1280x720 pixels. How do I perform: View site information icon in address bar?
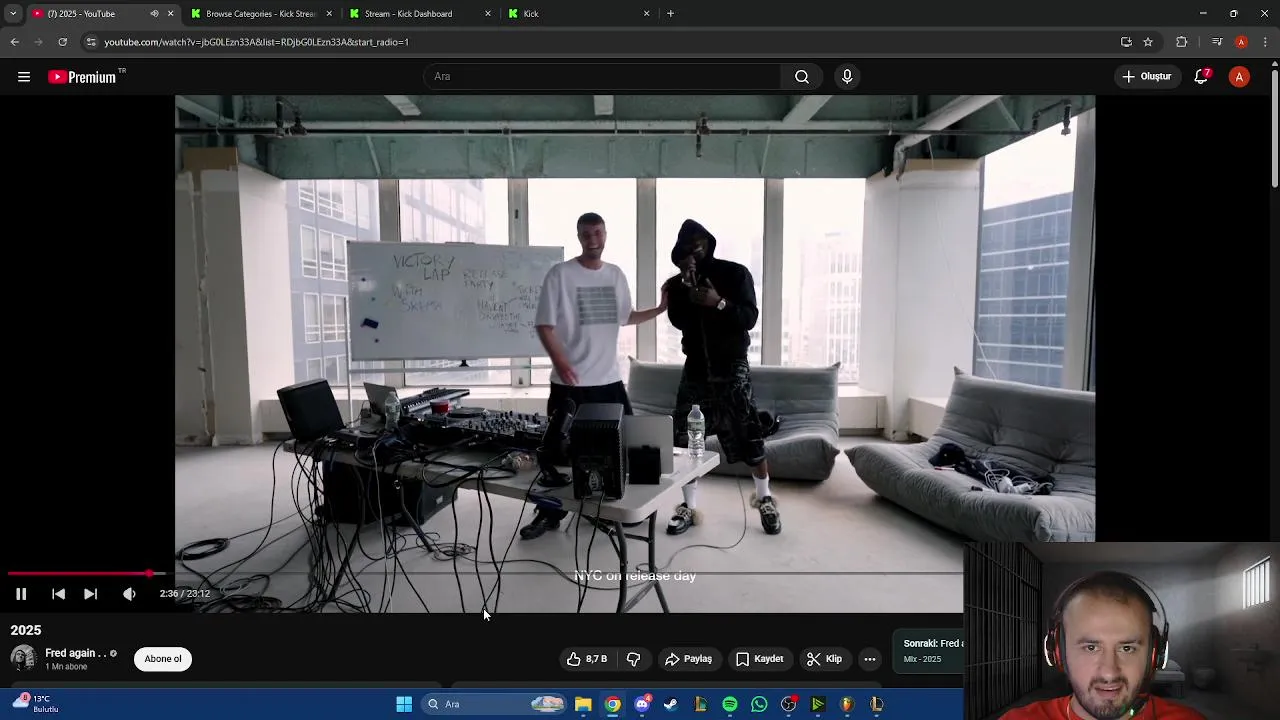[91, 42]
